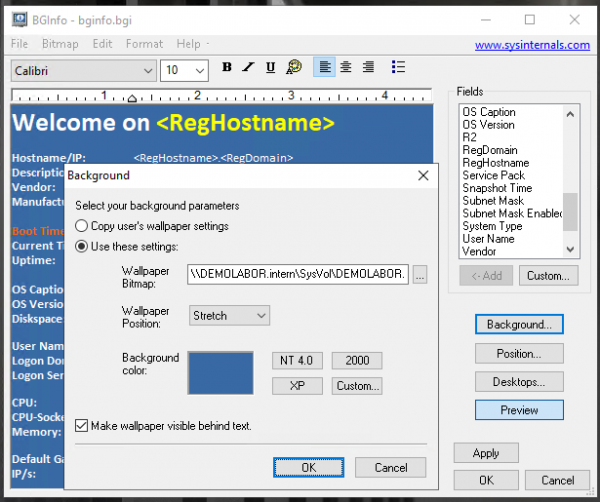Toggle italic text formatting
600x502 pixels.
(249, 67)
